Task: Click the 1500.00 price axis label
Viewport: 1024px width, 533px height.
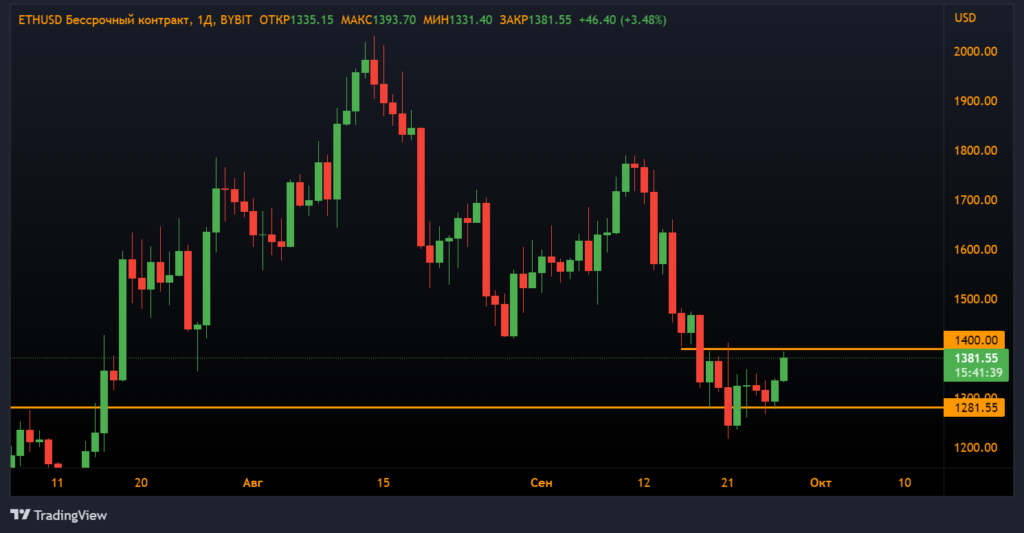Action: coord(975,299)
